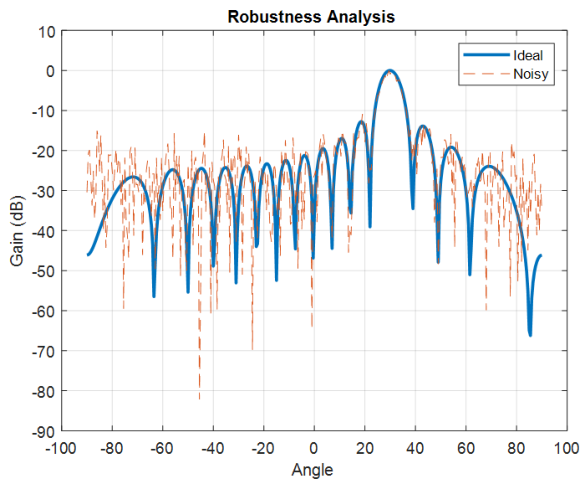588x488 pixels.
Task: Click the blue Ideal line sample in legend
Action: click(x=486, y=55)
